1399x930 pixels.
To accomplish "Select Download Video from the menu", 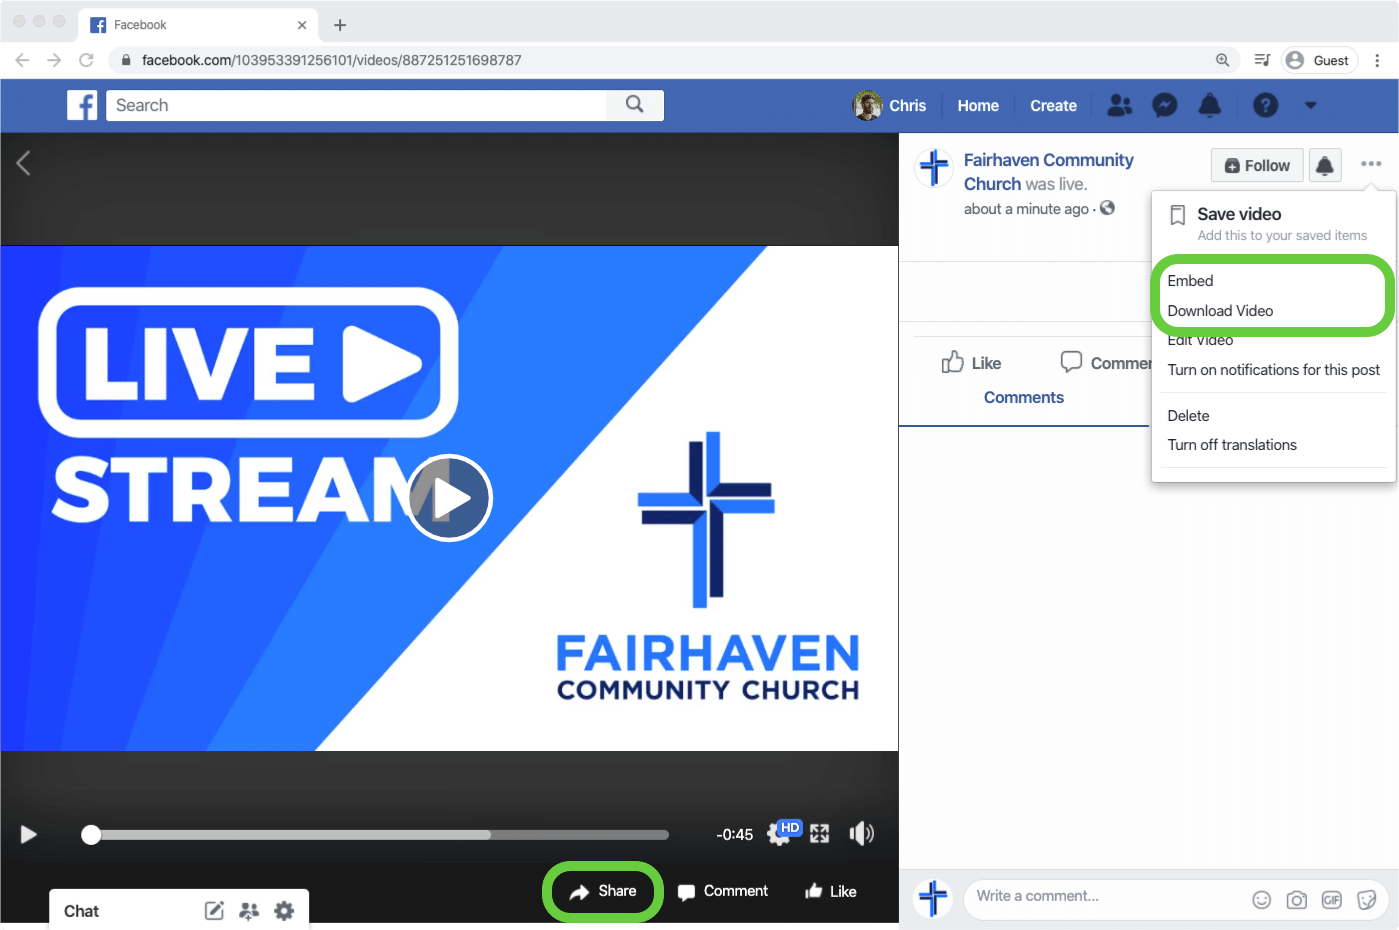I will pyautogui.click(x=1220, y=311).
